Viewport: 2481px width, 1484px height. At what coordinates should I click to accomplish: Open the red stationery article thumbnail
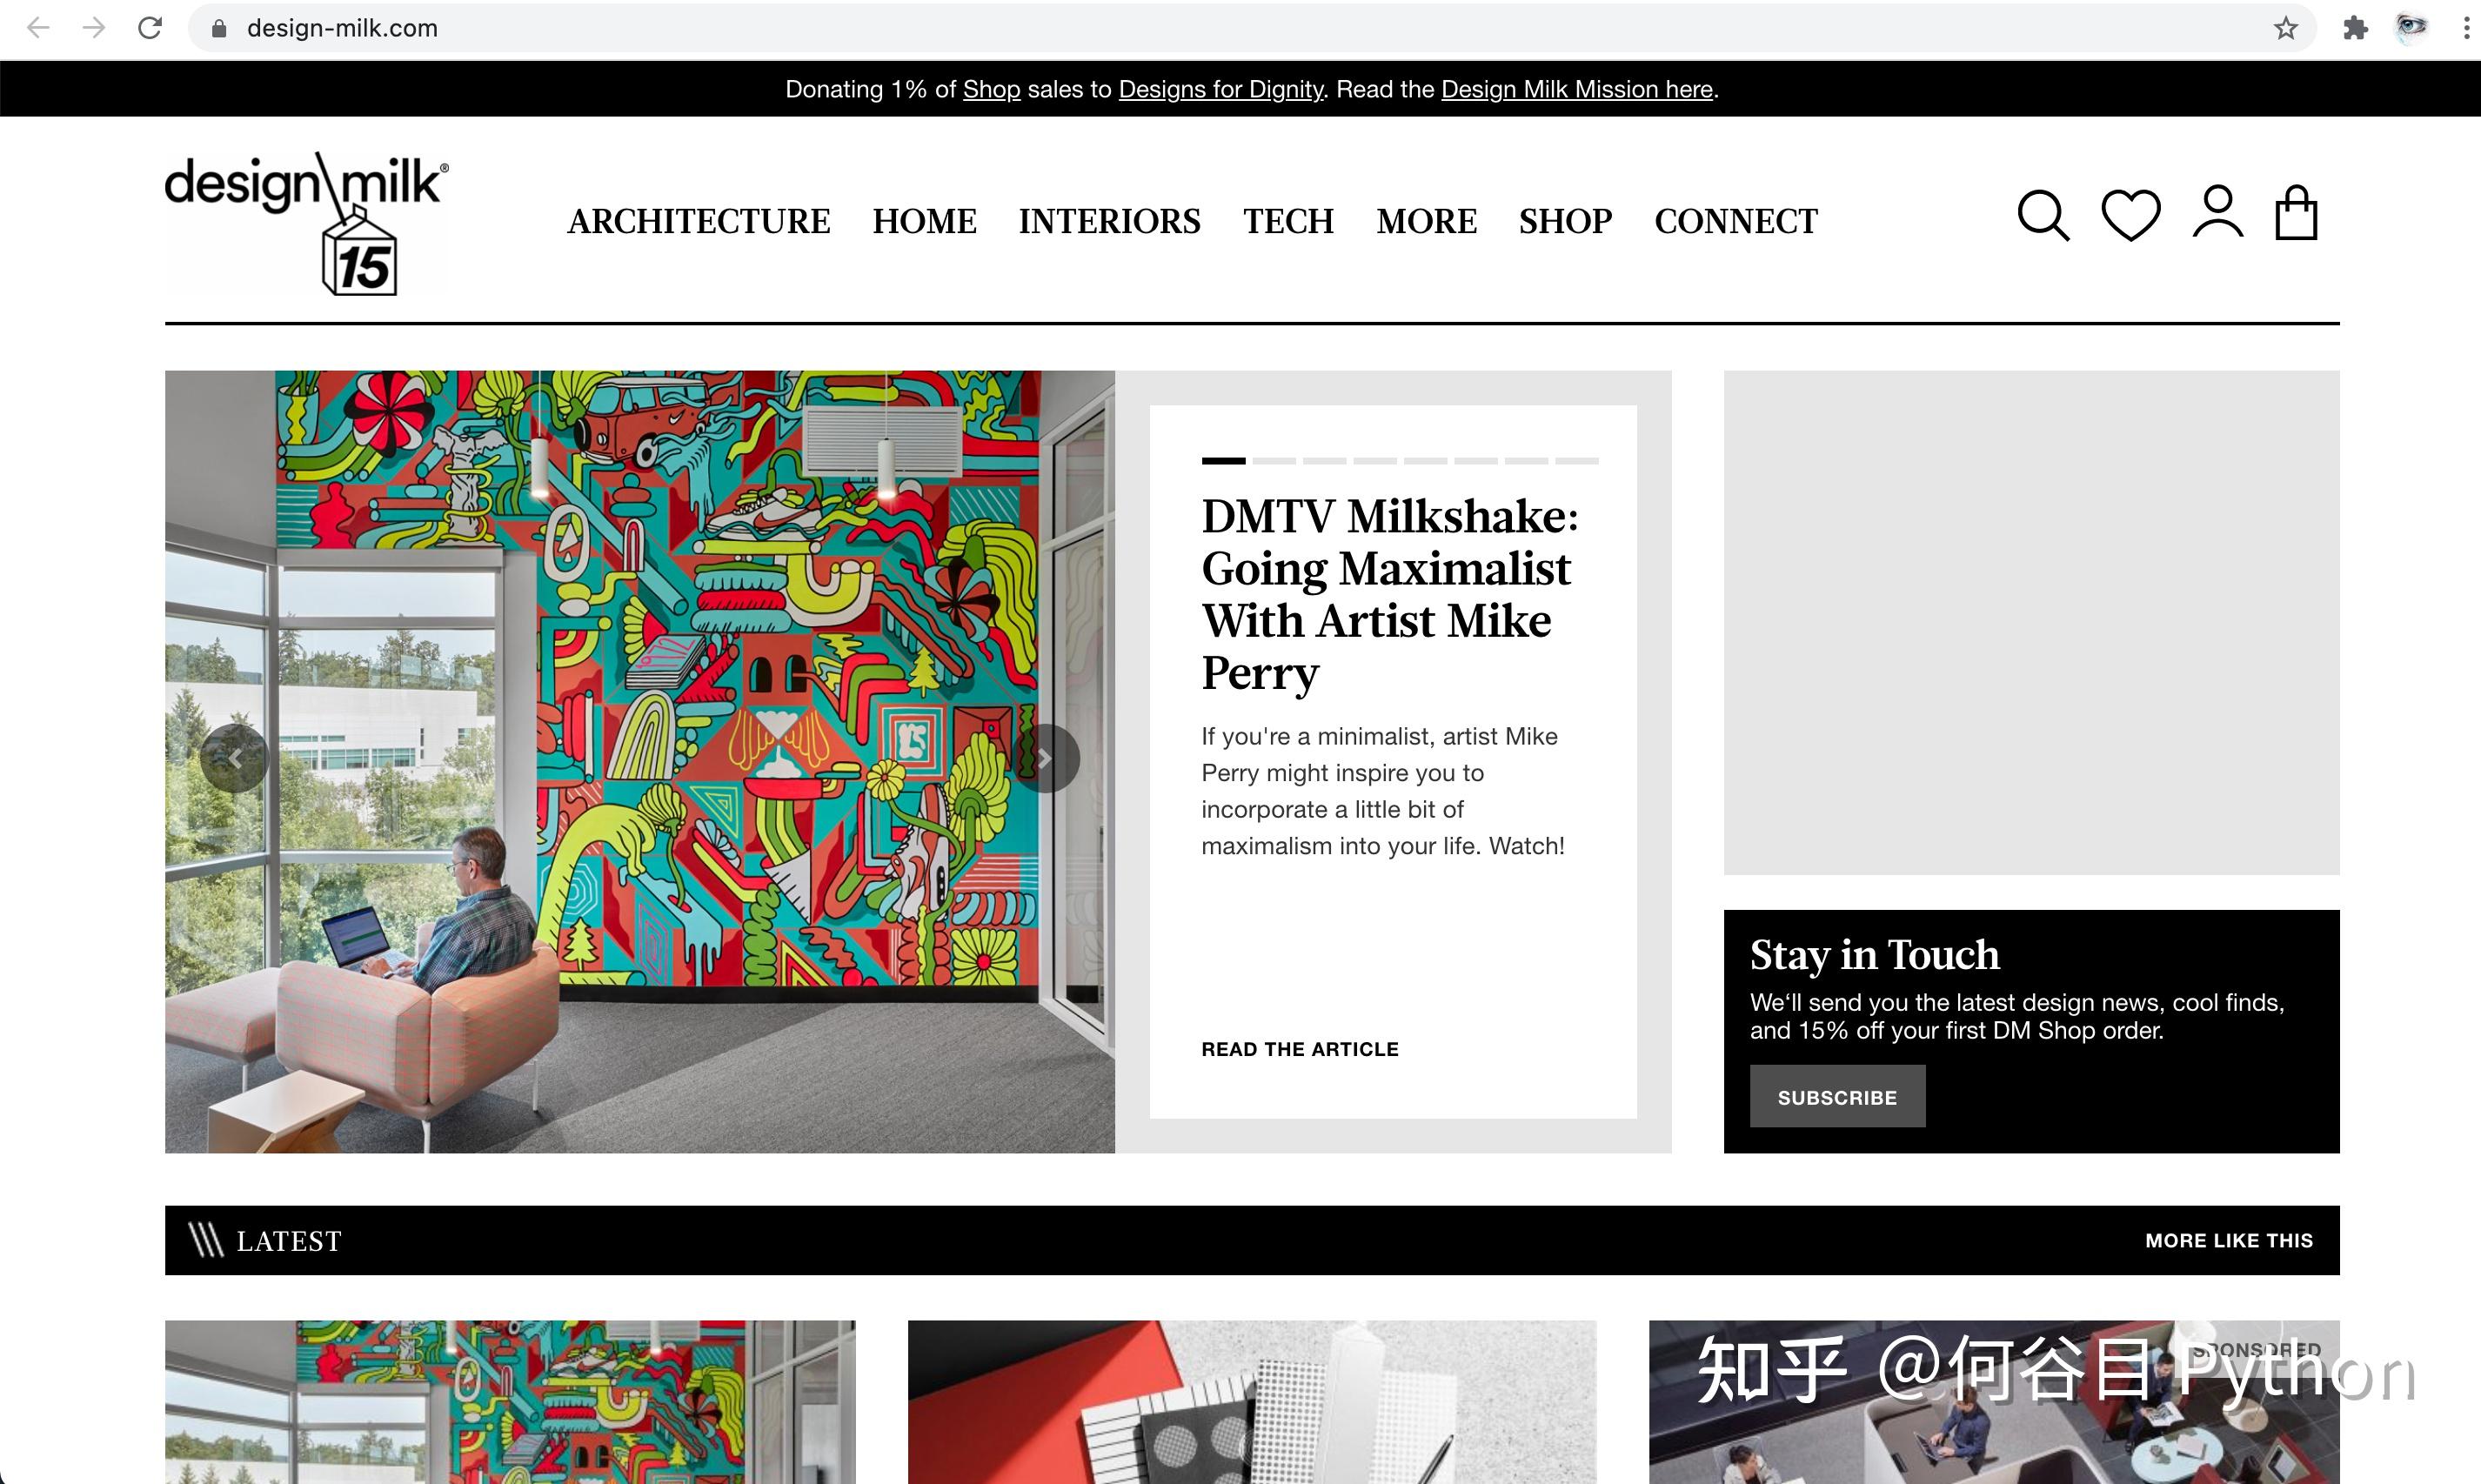(x=1252, y=1402)
